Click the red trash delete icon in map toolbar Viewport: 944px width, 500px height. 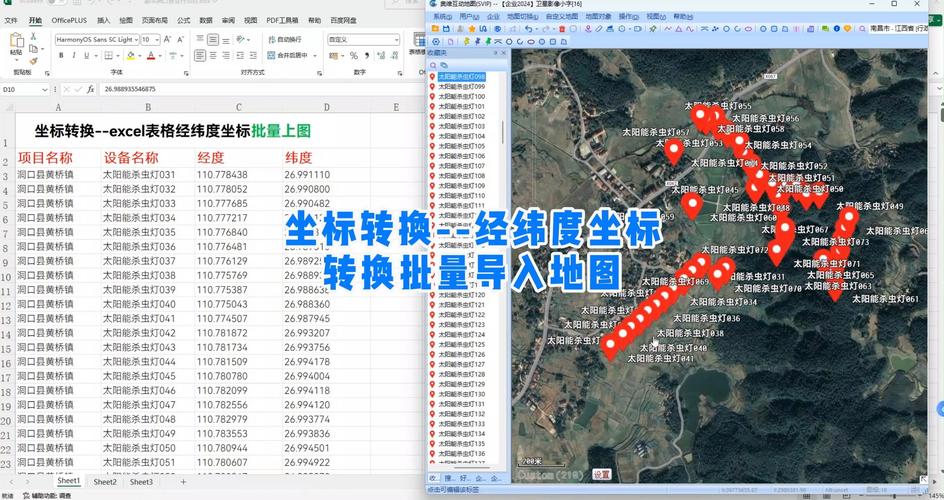click(x=562, y=29)
